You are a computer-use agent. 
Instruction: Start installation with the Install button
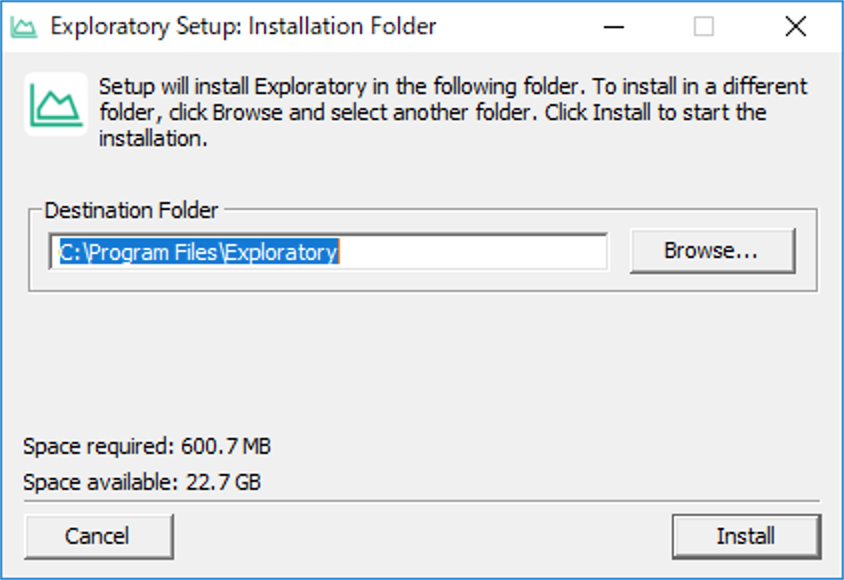(747, 536)
